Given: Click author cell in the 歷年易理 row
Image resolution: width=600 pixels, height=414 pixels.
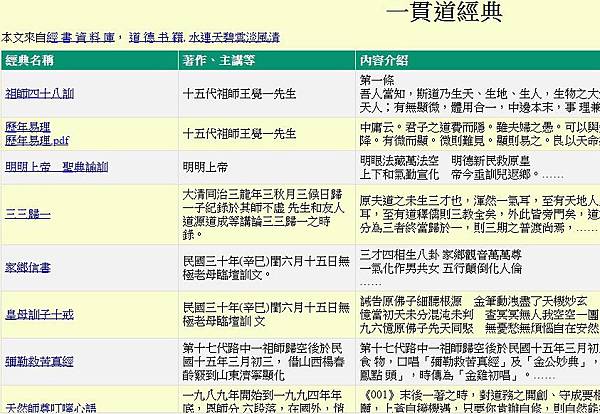Looking at the screenshot, I should (240, 134).
